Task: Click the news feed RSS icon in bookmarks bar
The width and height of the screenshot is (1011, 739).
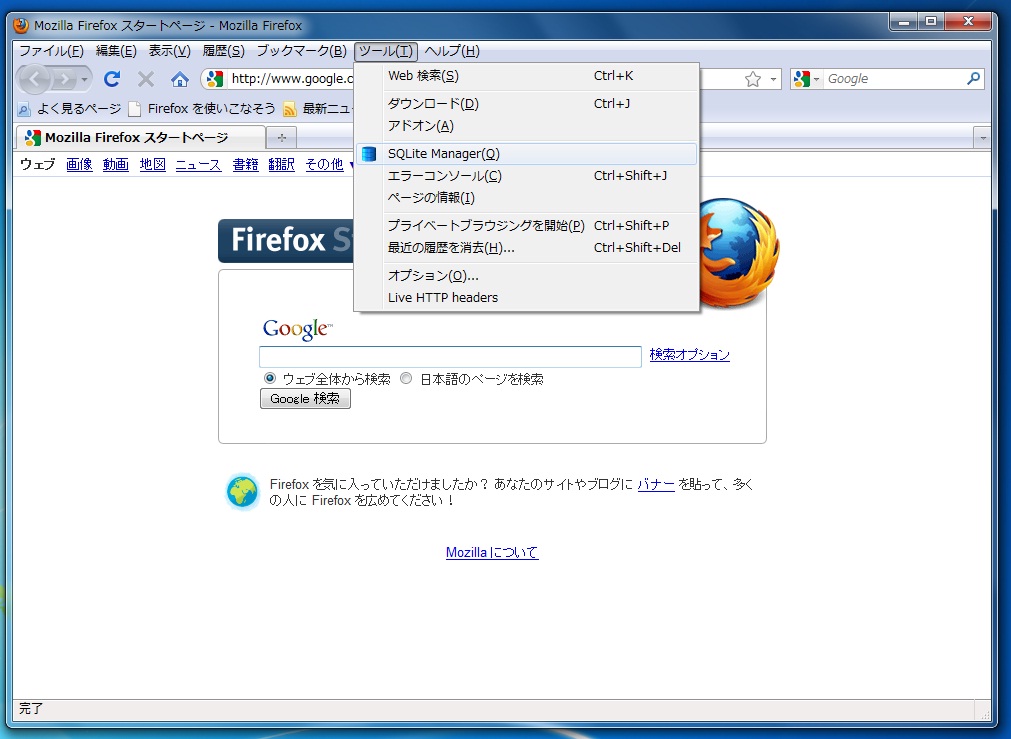Action: pos(290,109)
